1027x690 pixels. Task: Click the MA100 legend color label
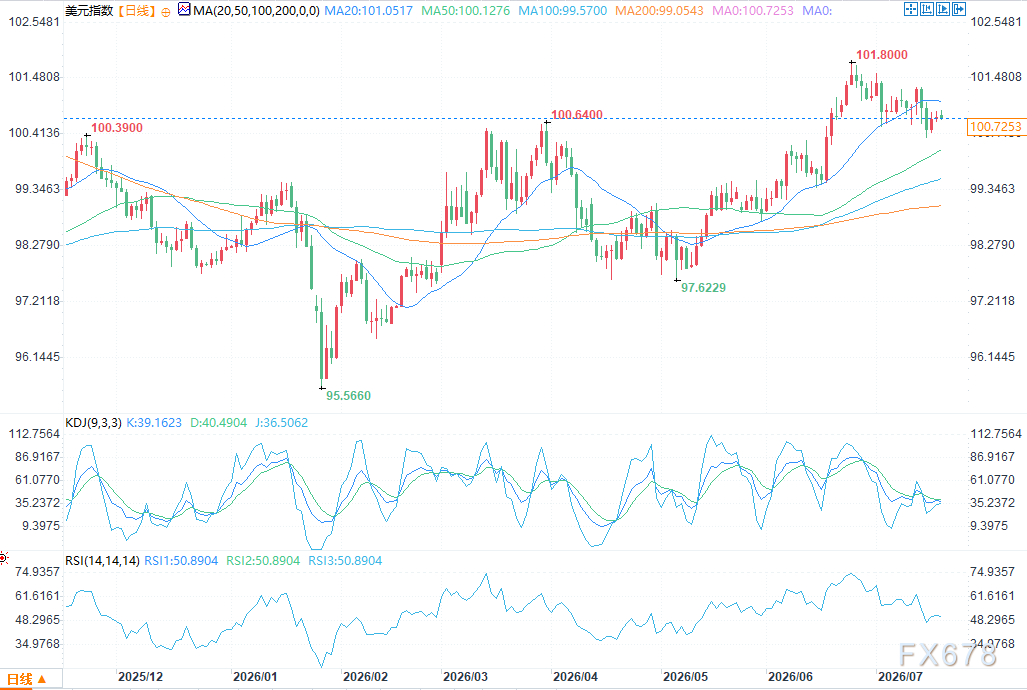[x=563, y=10]
